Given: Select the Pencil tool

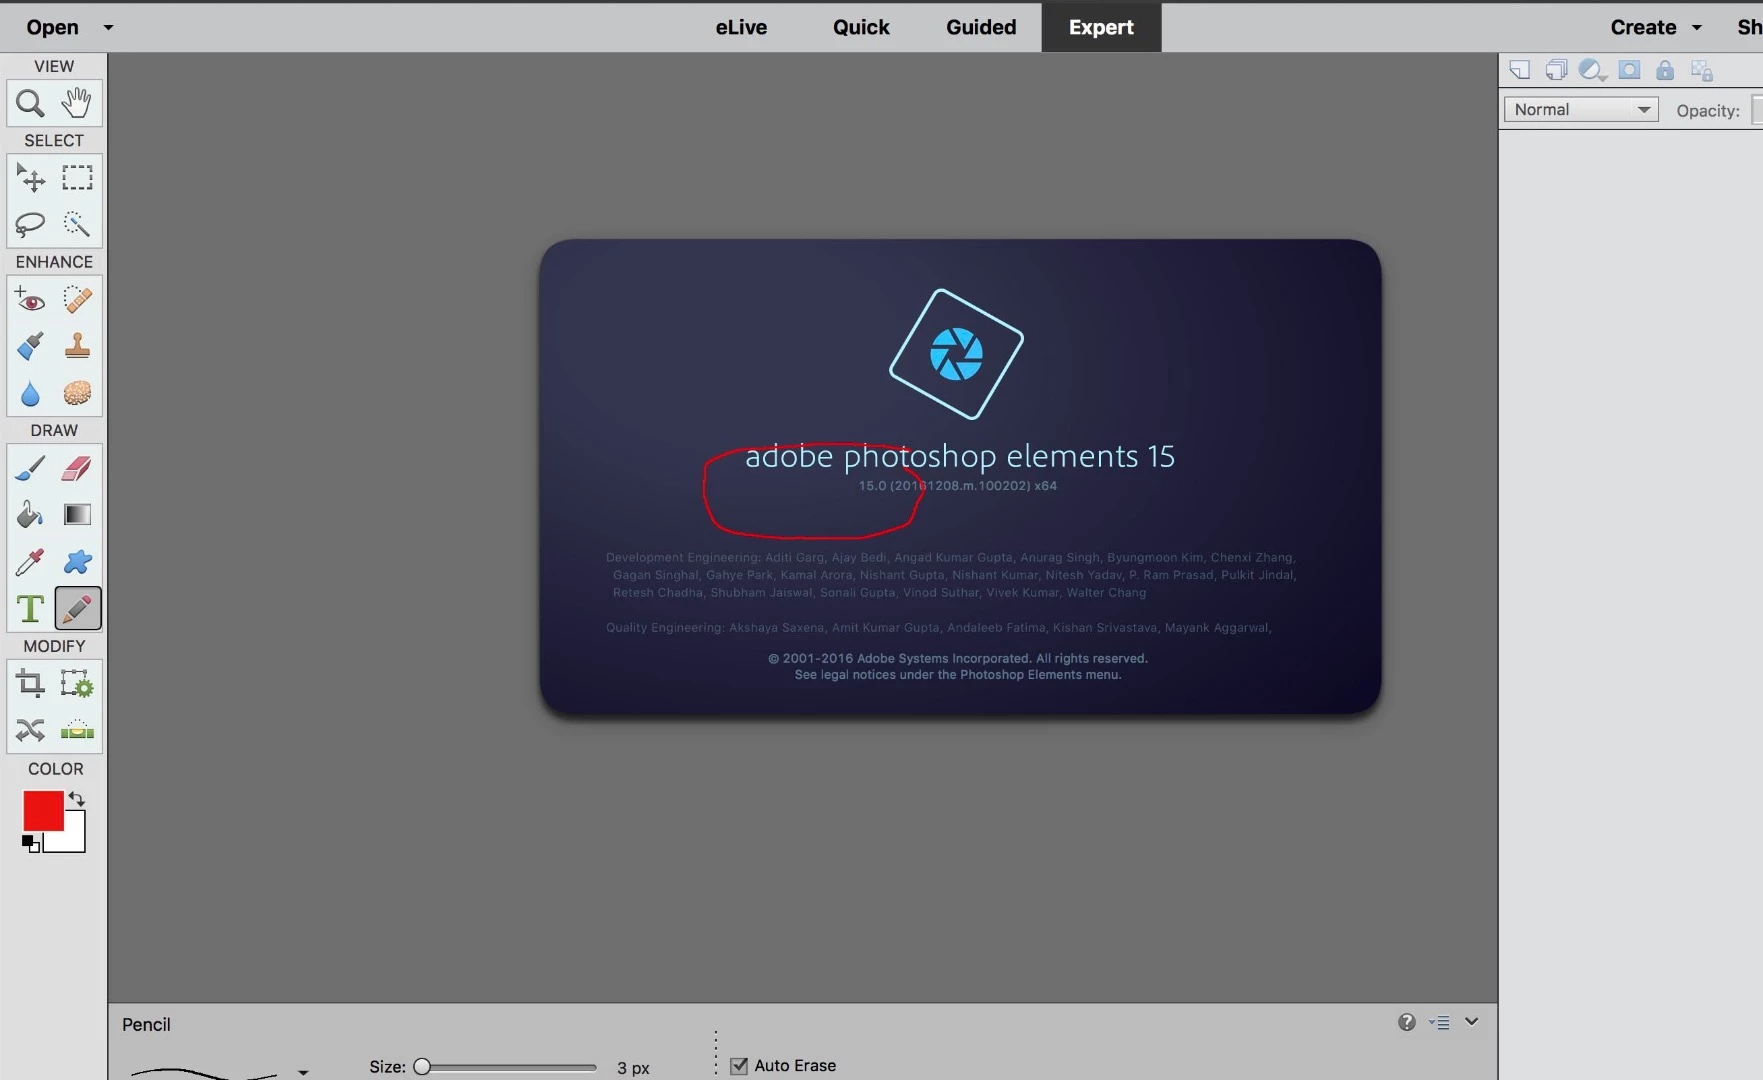Looking at the screenshot, I should click(77, 608).
